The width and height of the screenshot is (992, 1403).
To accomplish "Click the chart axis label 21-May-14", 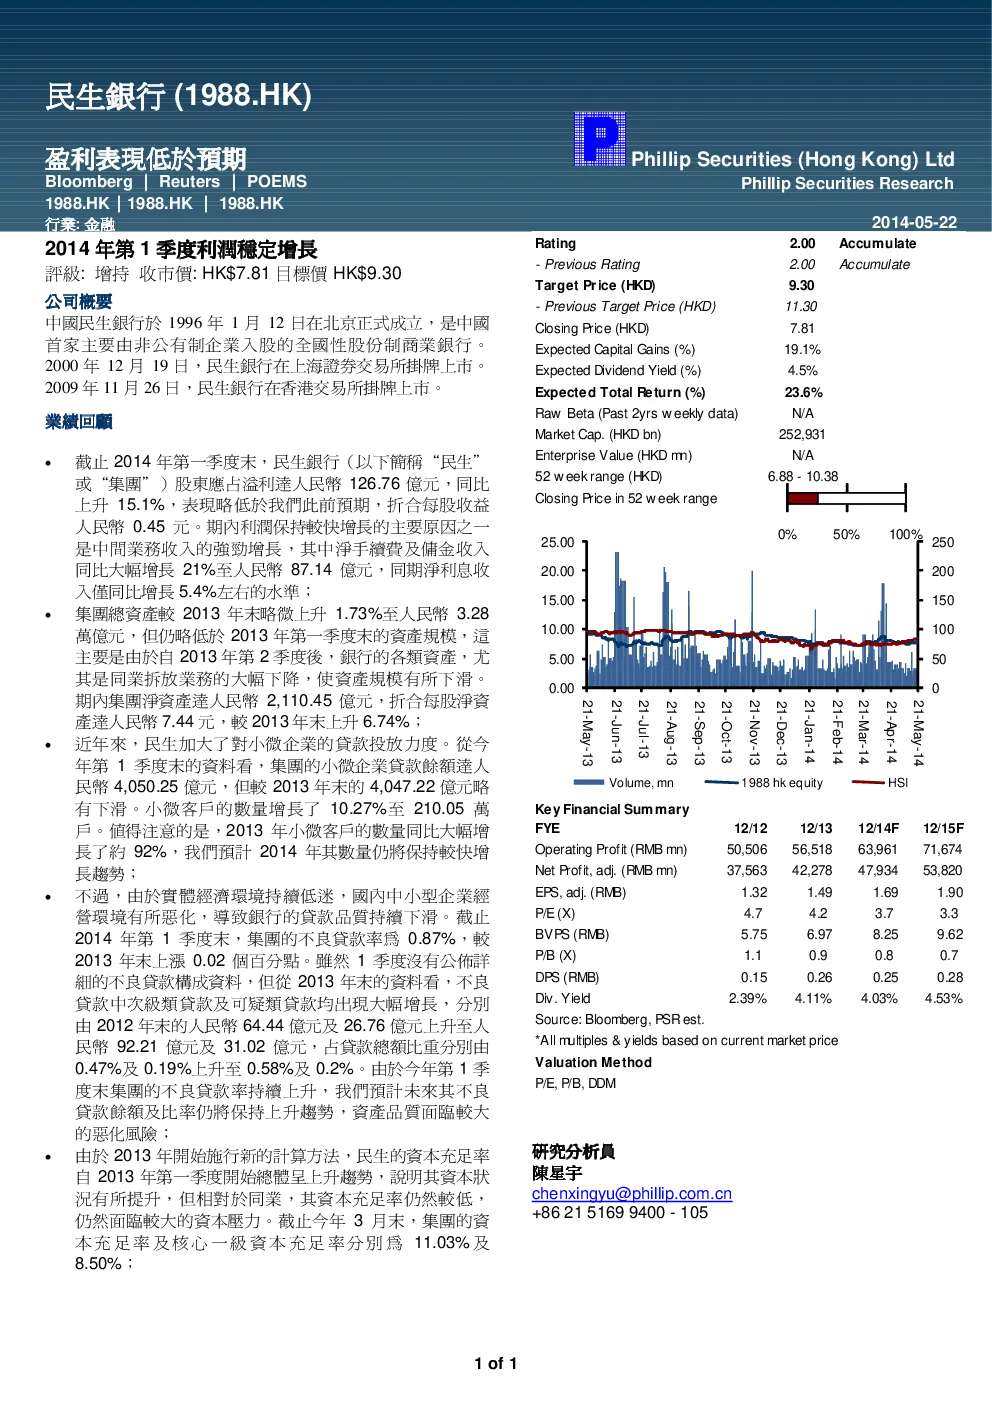I will click(918, 733).
